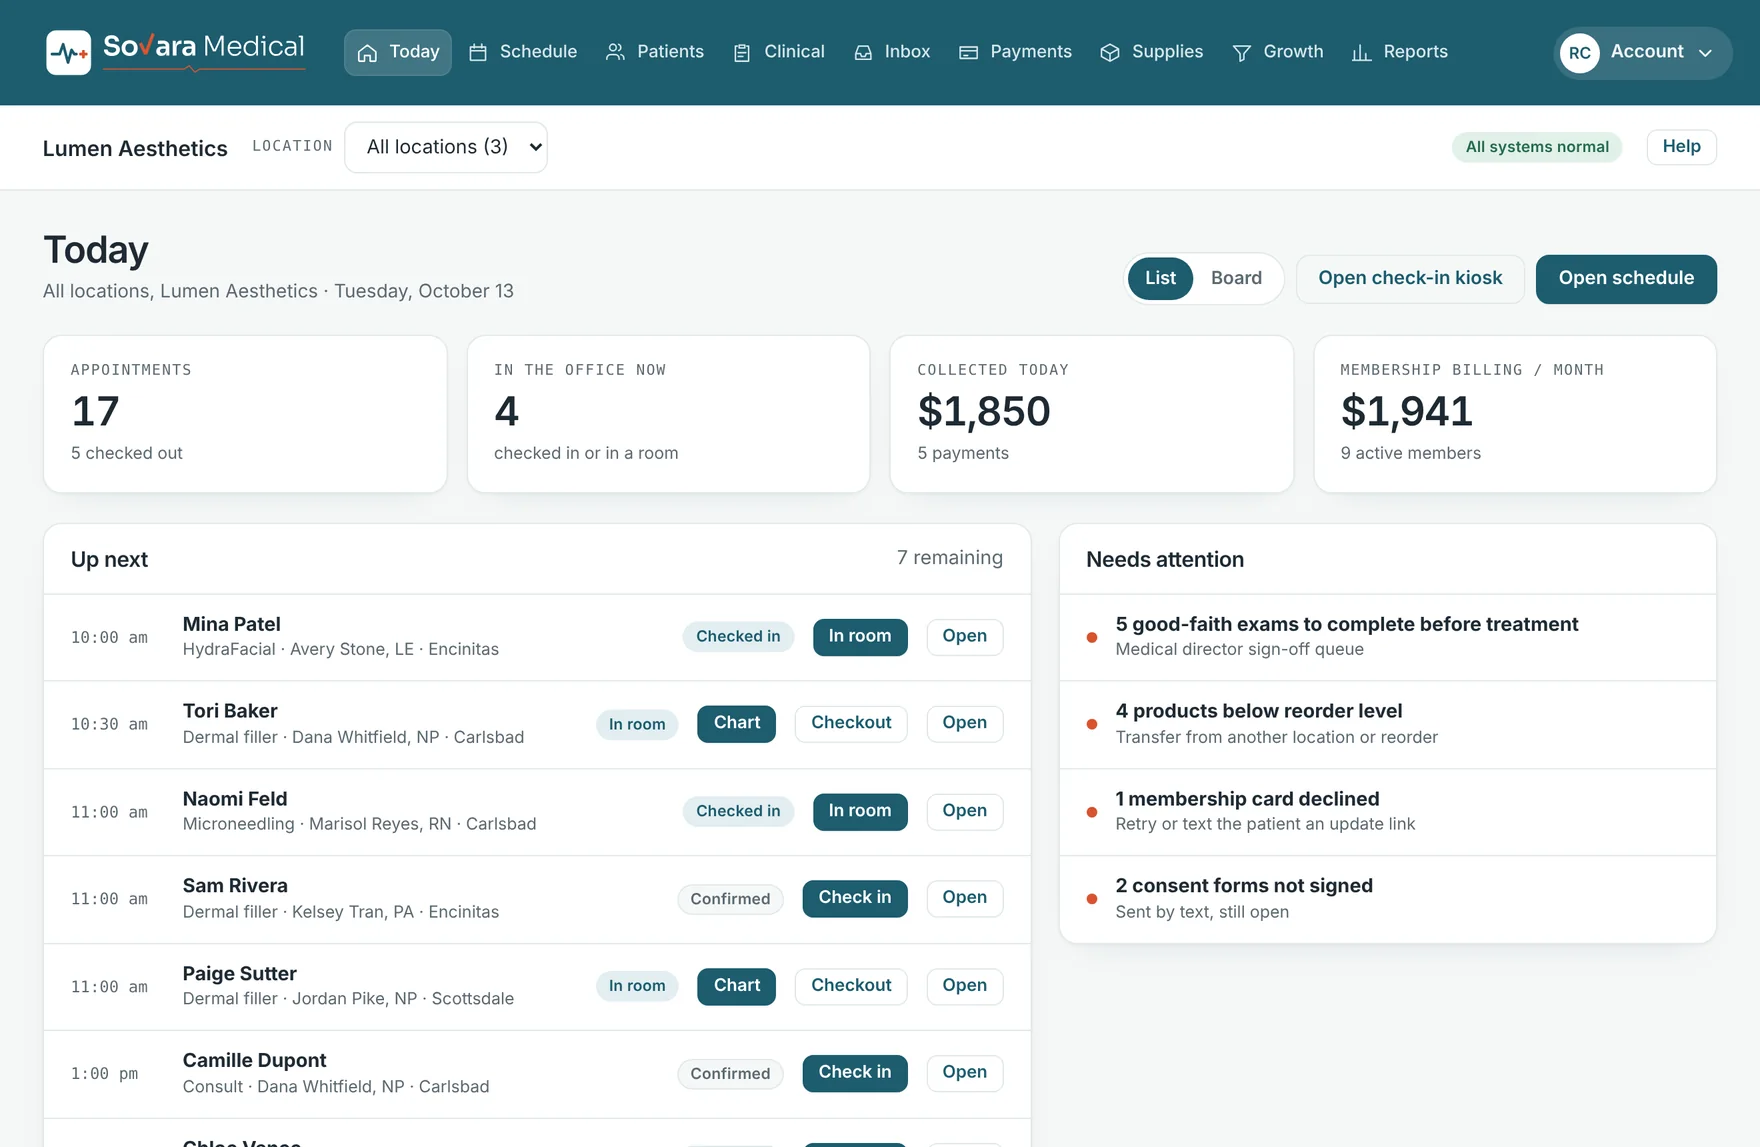
Task: Navigate to Clinical
Action: (x=779, y=52)
